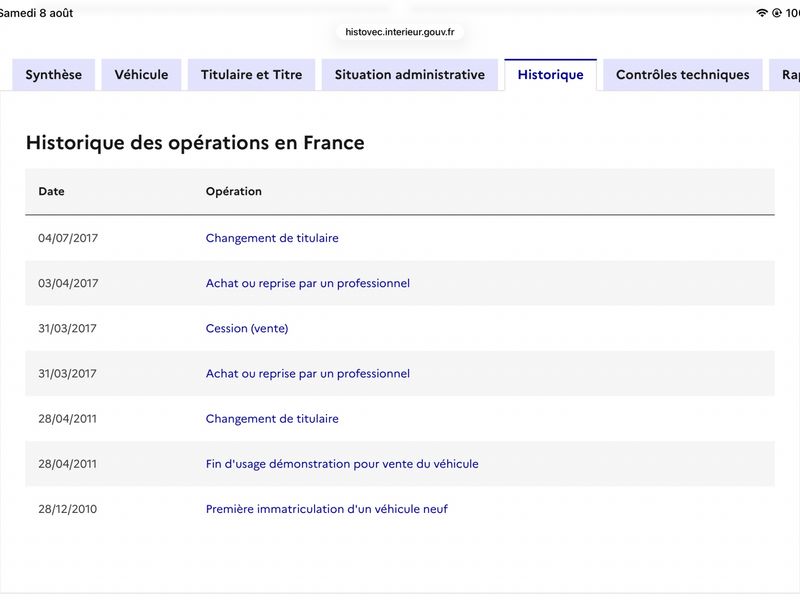
Task: Click Achat ou reprise par un professionnel 03/04/2017
Action: pos(308,283)
